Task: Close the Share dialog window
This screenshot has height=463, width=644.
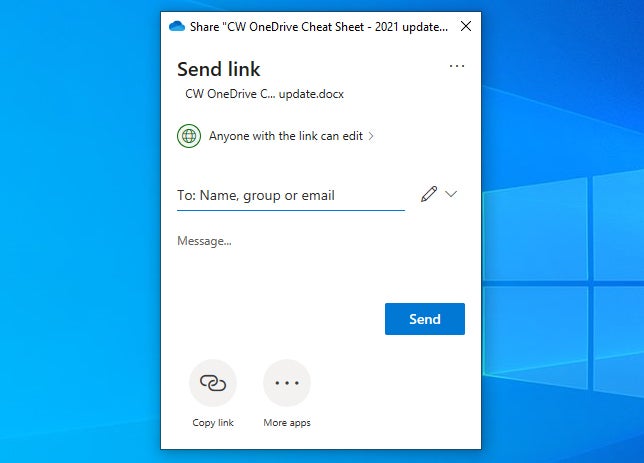Action: [466, 26]
